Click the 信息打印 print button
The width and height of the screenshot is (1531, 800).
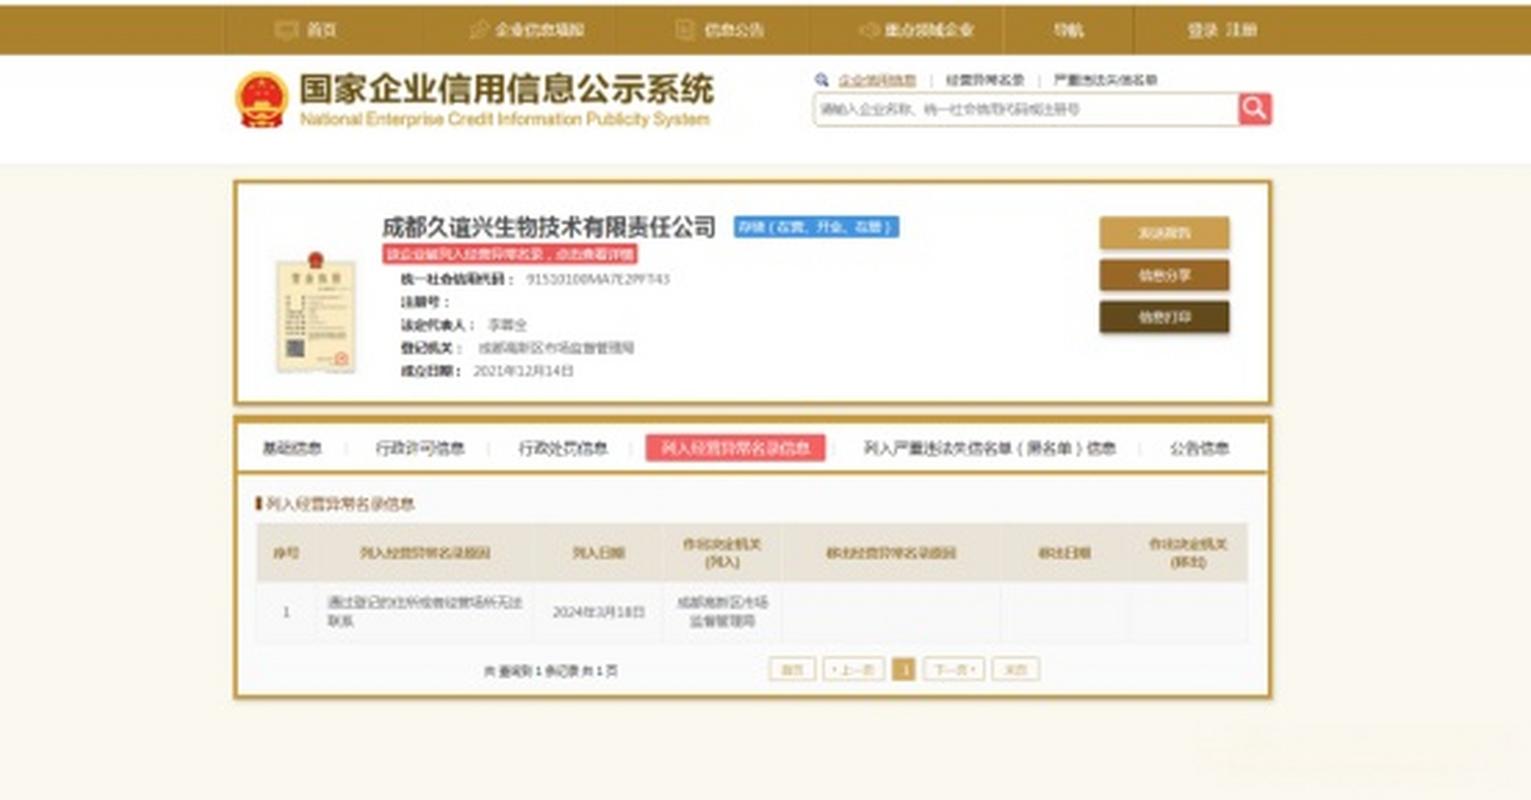click(1165, 318)
